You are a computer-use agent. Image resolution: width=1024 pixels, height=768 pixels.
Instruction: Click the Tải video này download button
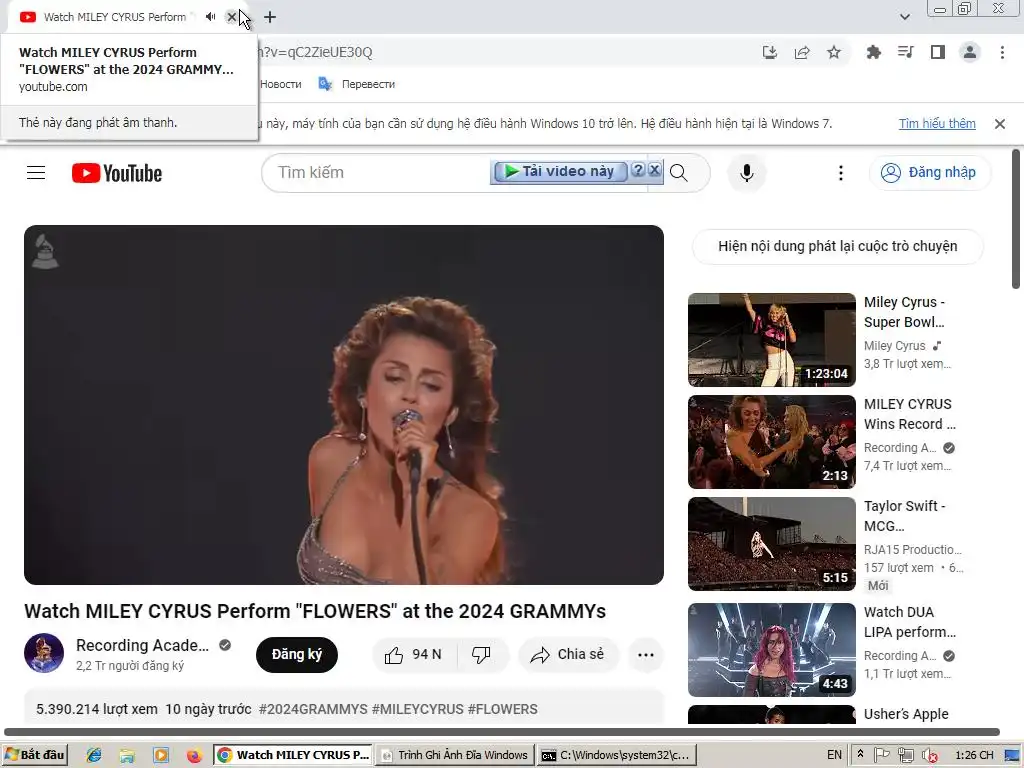[560, 171]
